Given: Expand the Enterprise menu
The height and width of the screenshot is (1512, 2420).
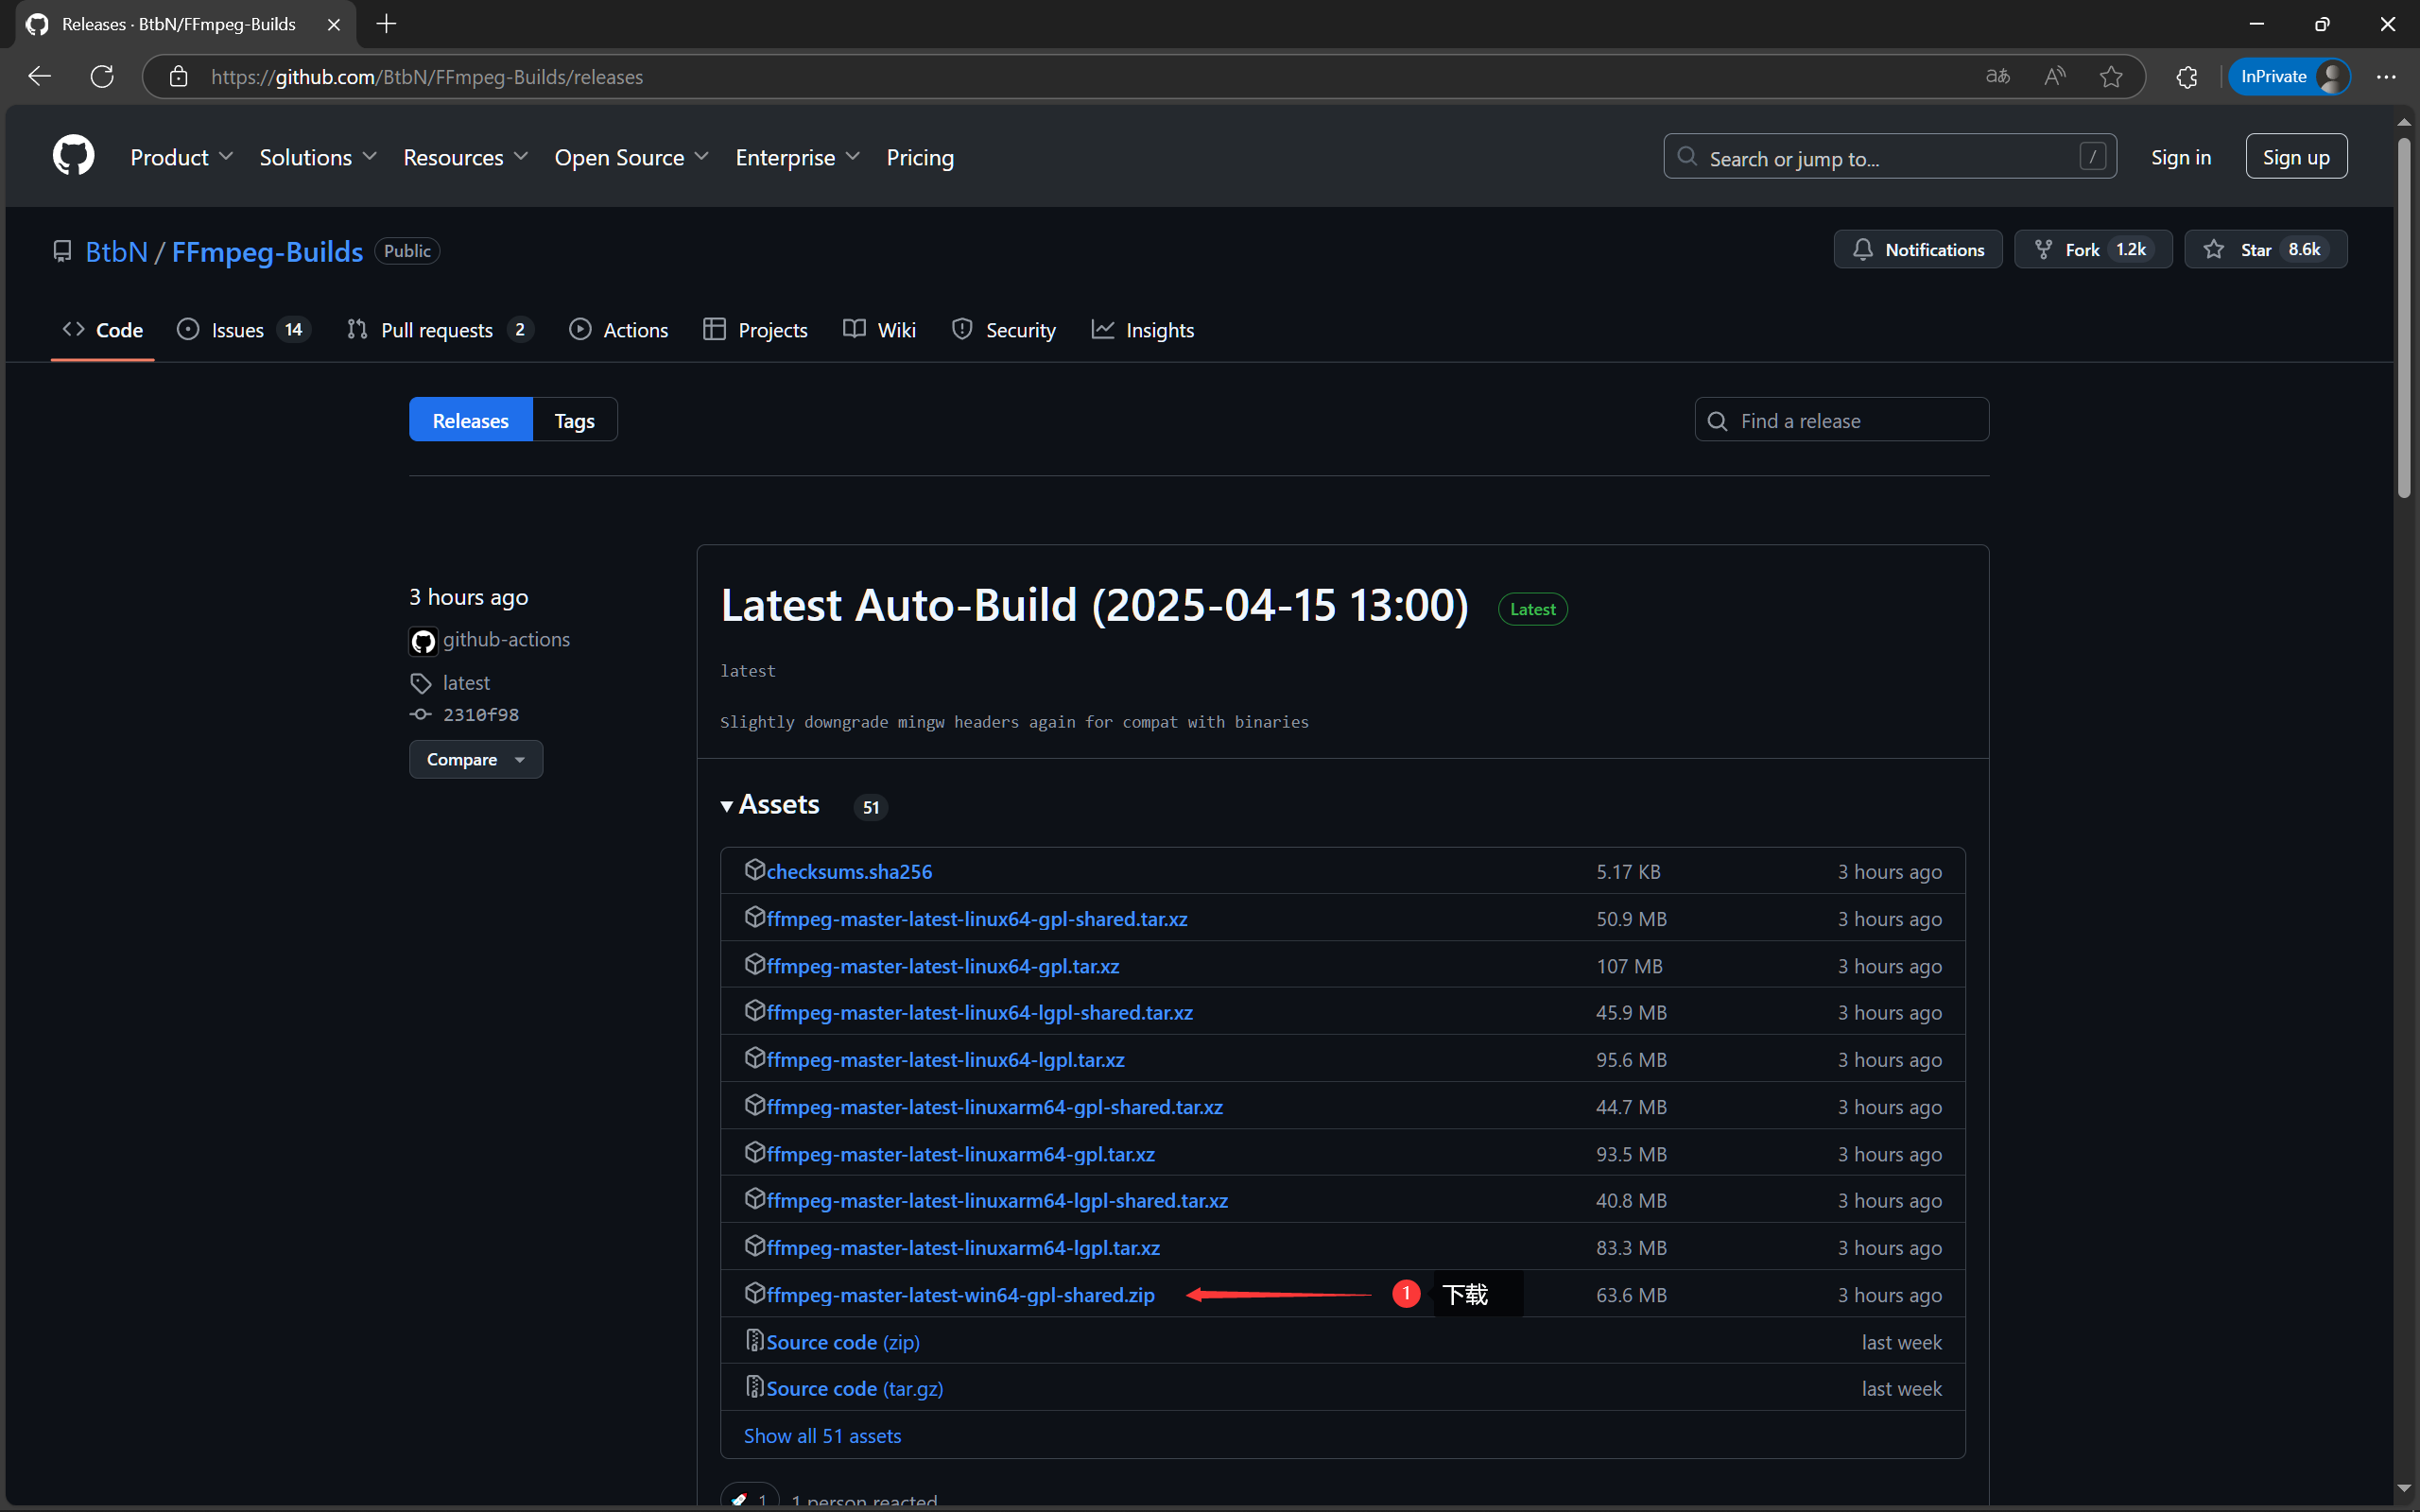Looking at the screenshot, I should (797, 157).
